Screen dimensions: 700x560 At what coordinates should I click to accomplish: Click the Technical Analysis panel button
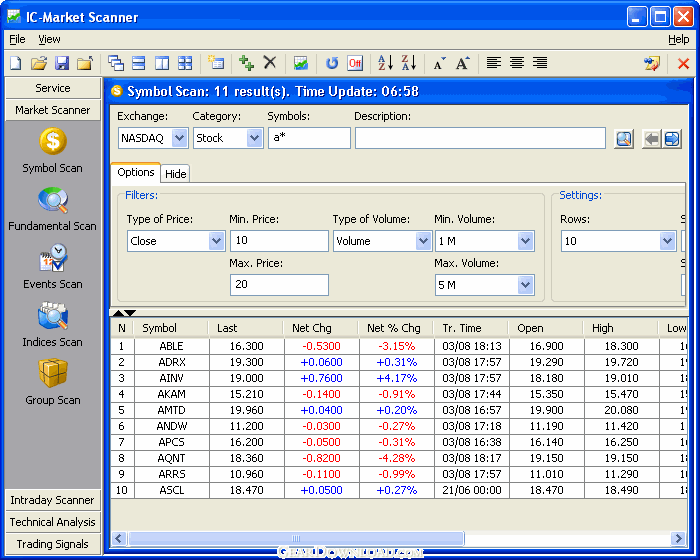click(x=53, y=522)
